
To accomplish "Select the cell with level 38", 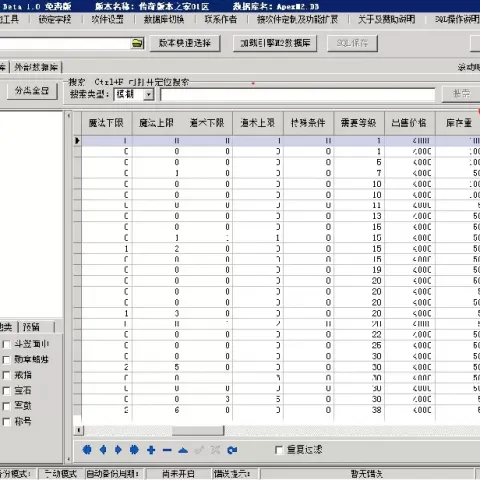I will point(359,410).
